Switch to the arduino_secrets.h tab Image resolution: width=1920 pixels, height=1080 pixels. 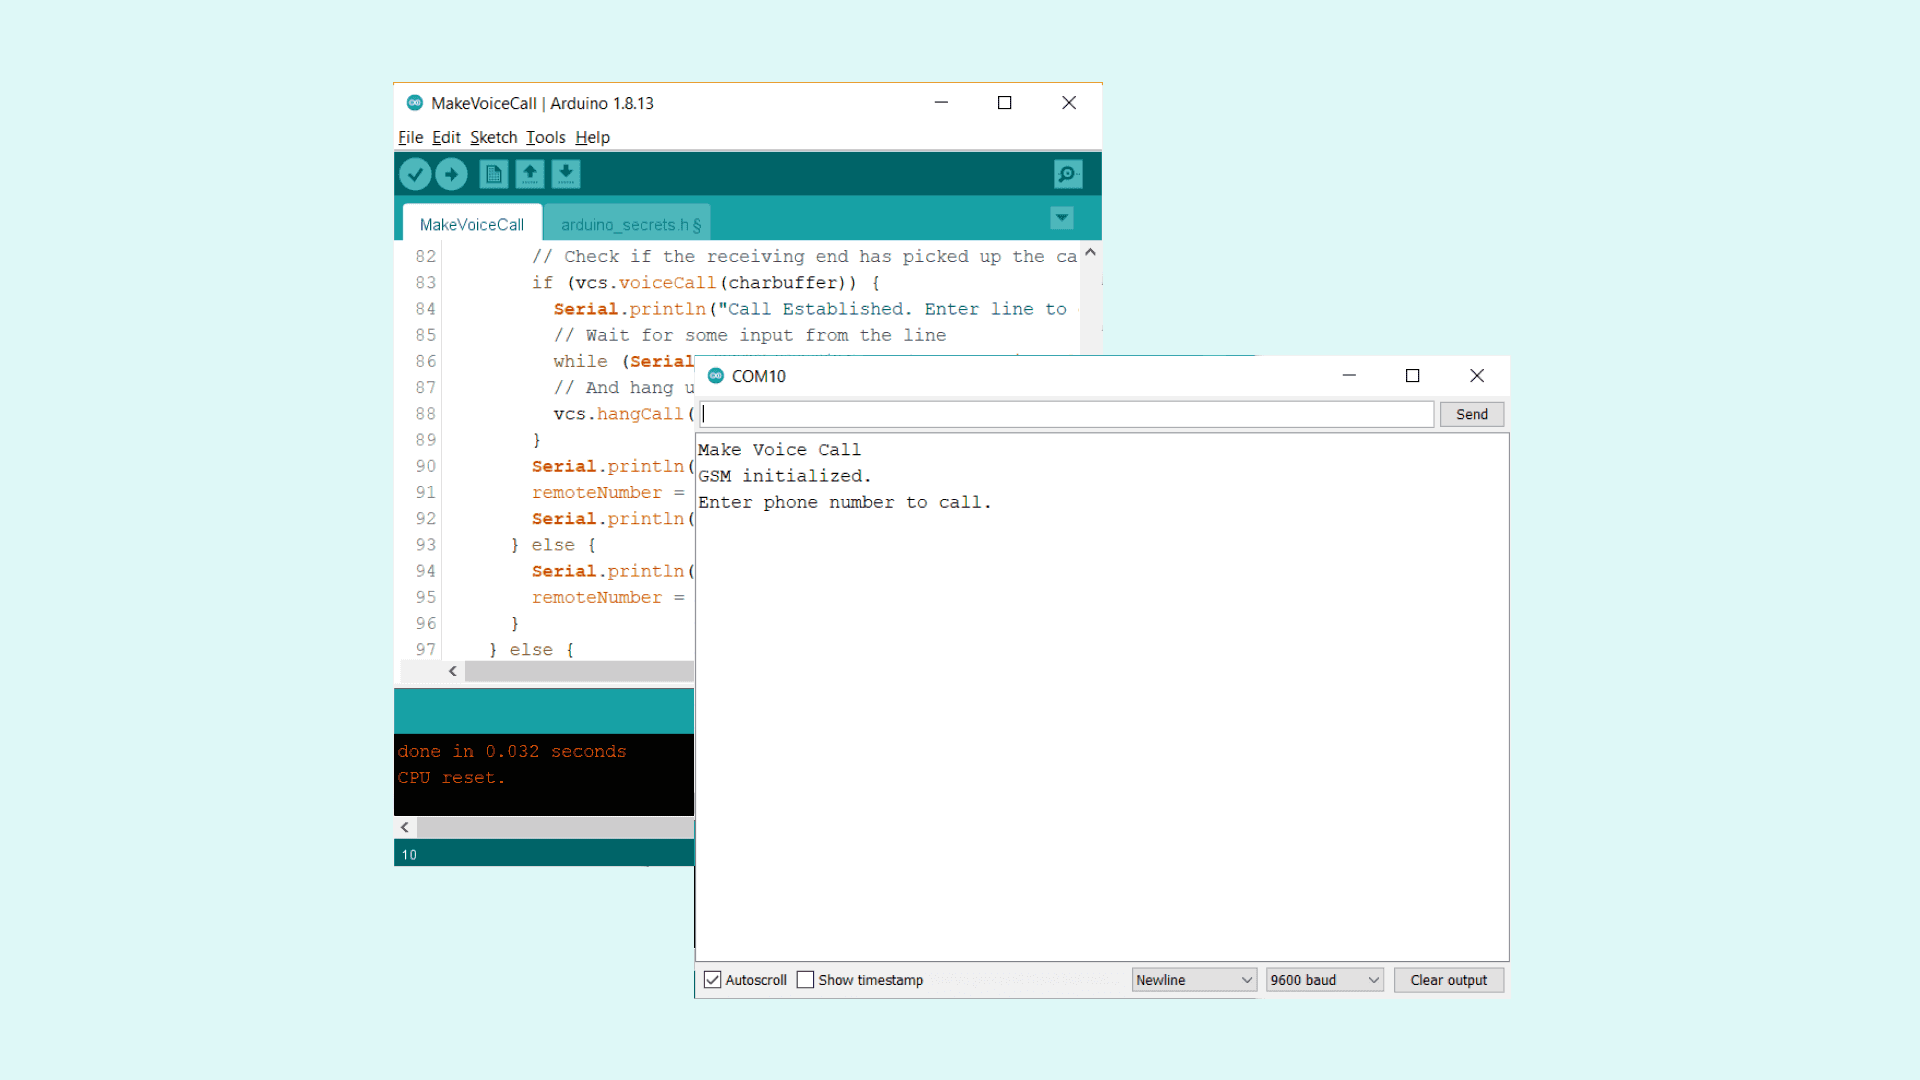629,225
